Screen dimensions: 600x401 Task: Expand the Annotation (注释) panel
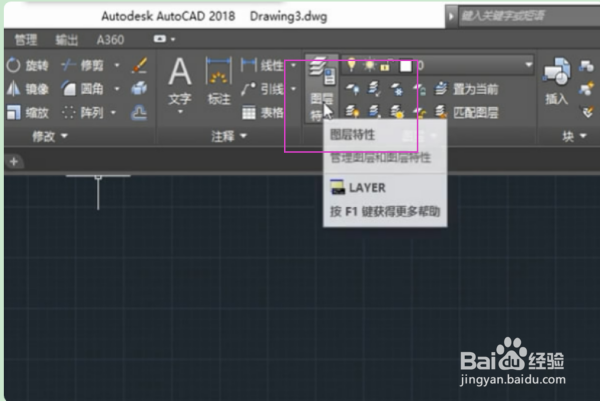click(x=229, y=136)
